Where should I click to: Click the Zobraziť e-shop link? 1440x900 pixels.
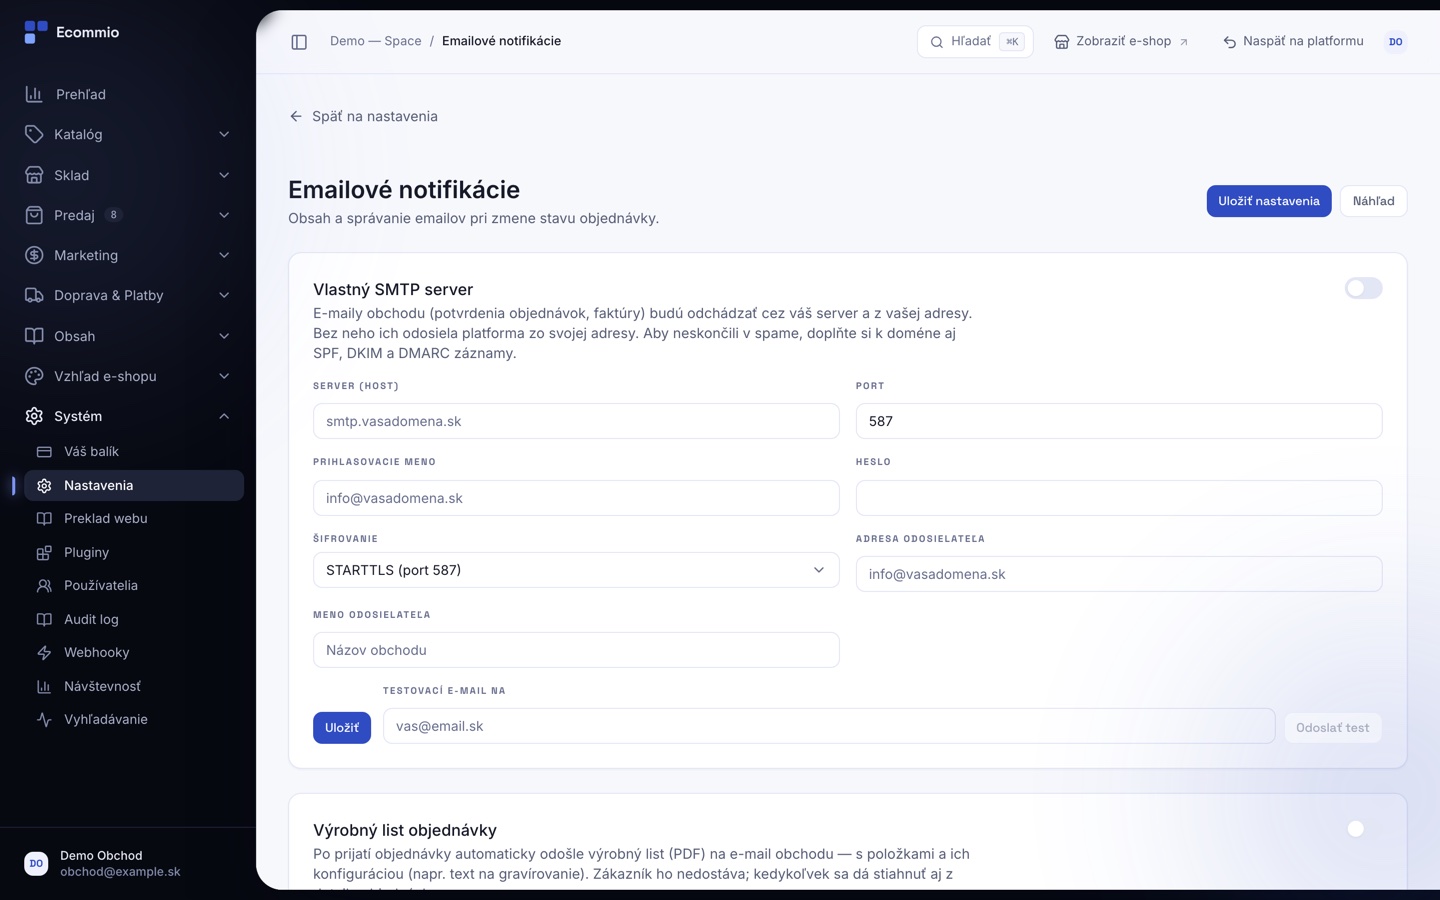[1121, 42]
